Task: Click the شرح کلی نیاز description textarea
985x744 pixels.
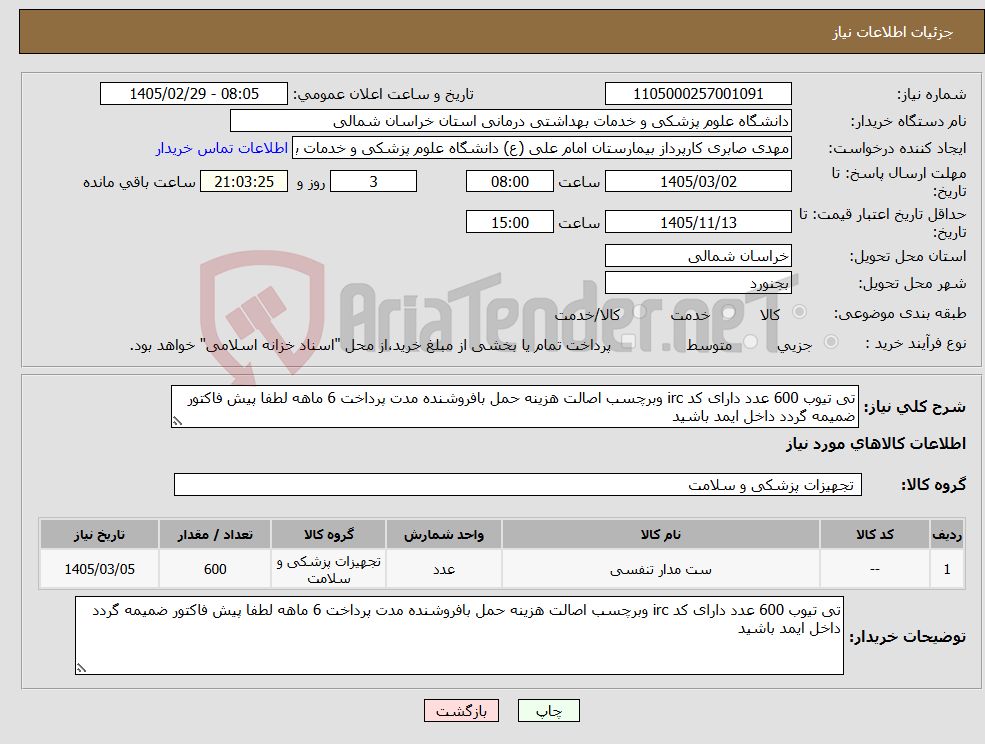Action: (514, 407)
